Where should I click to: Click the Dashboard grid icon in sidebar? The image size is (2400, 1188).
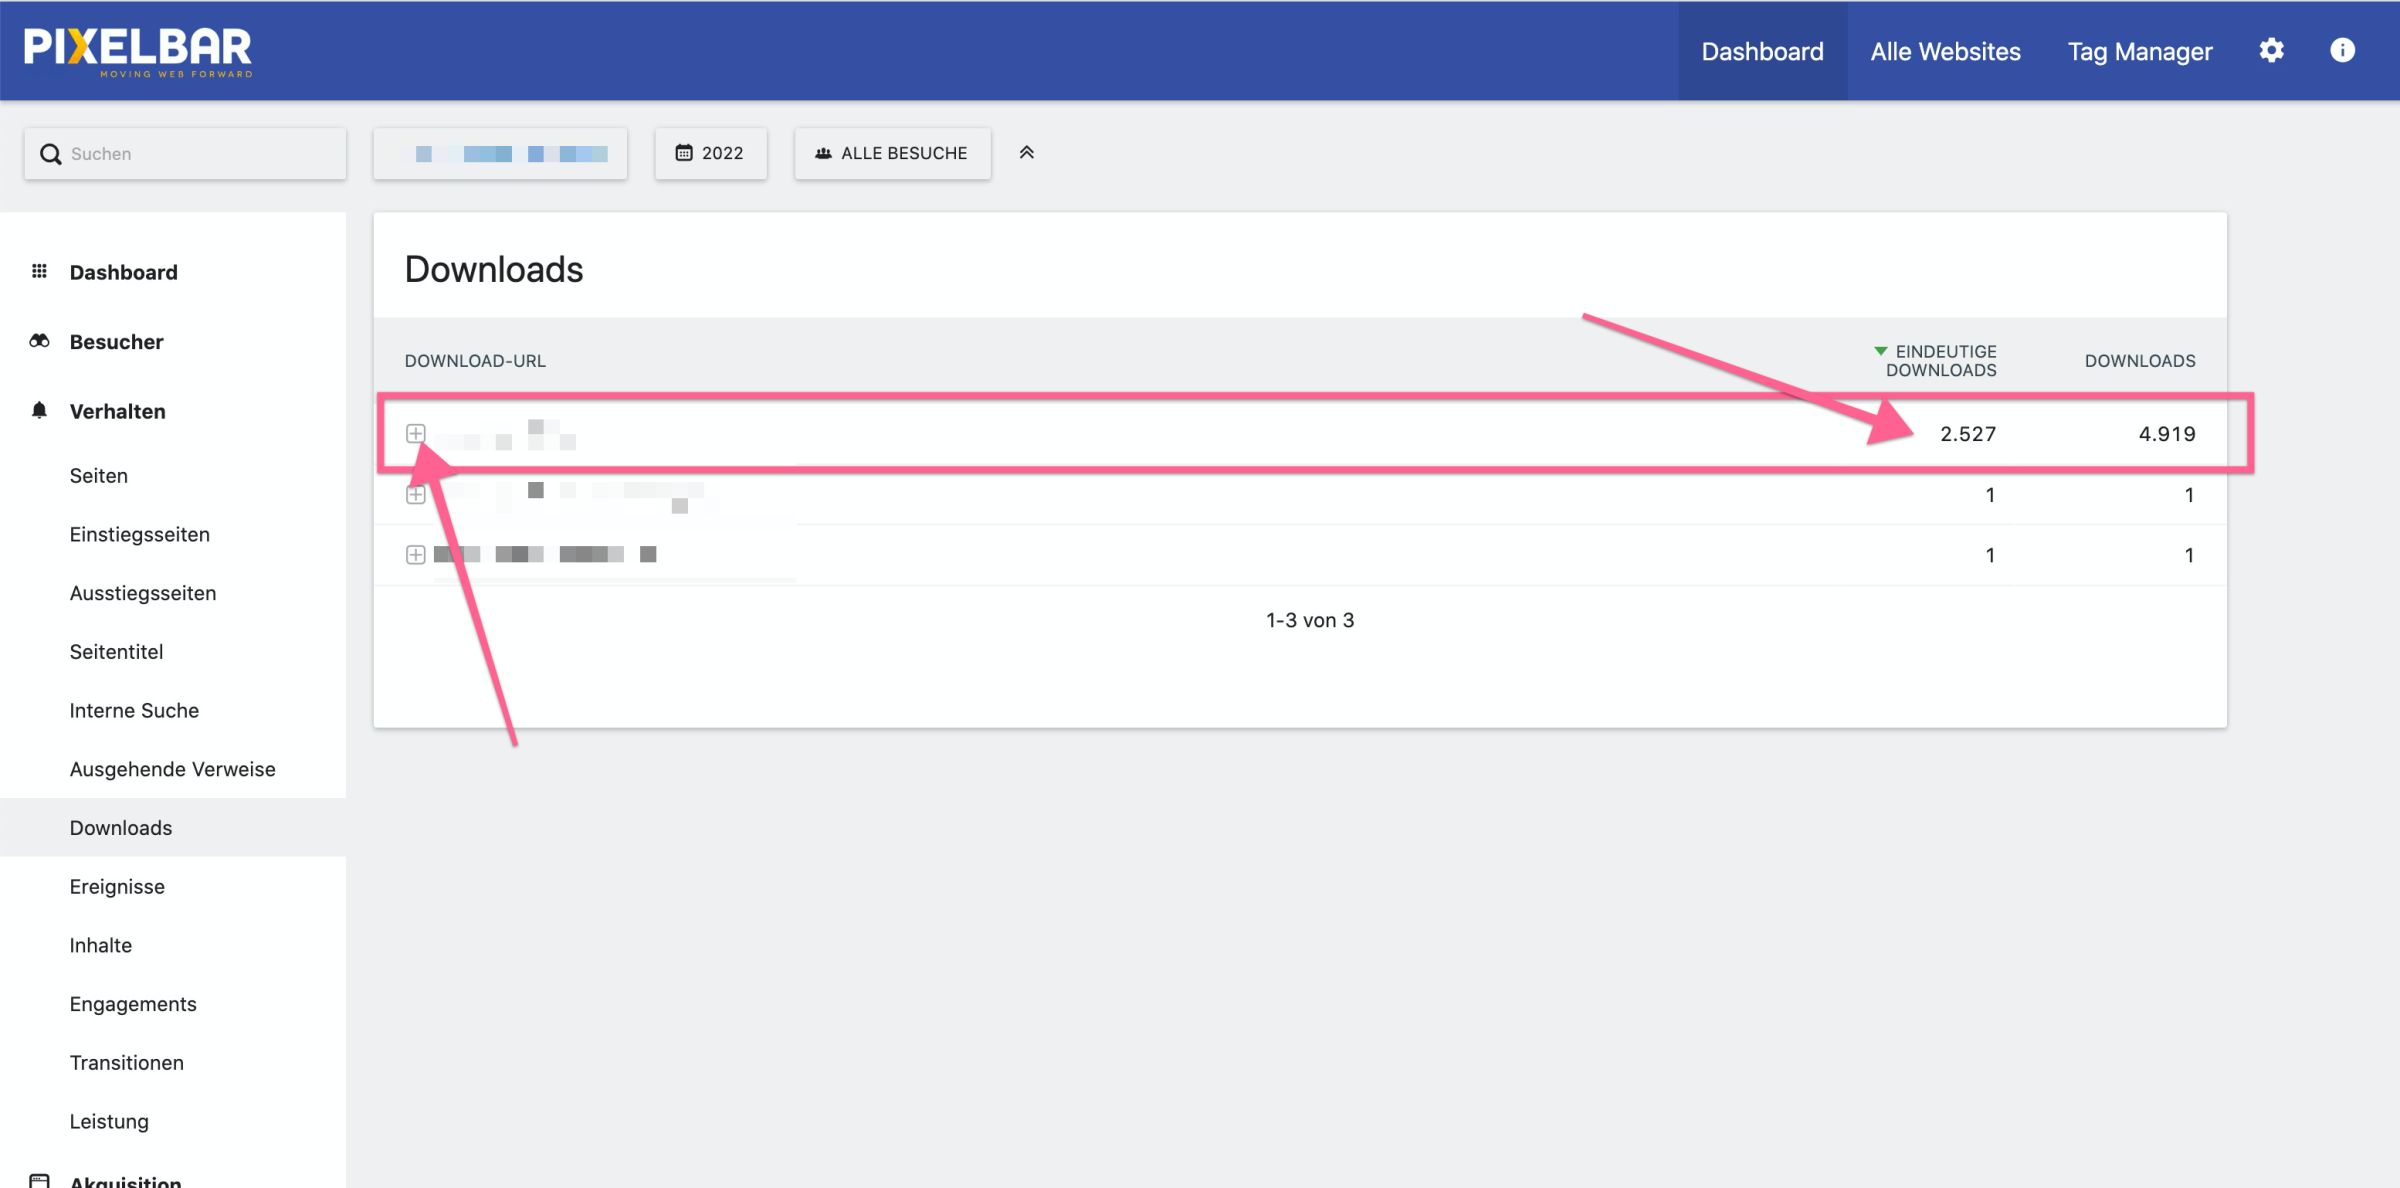(39, 272)
